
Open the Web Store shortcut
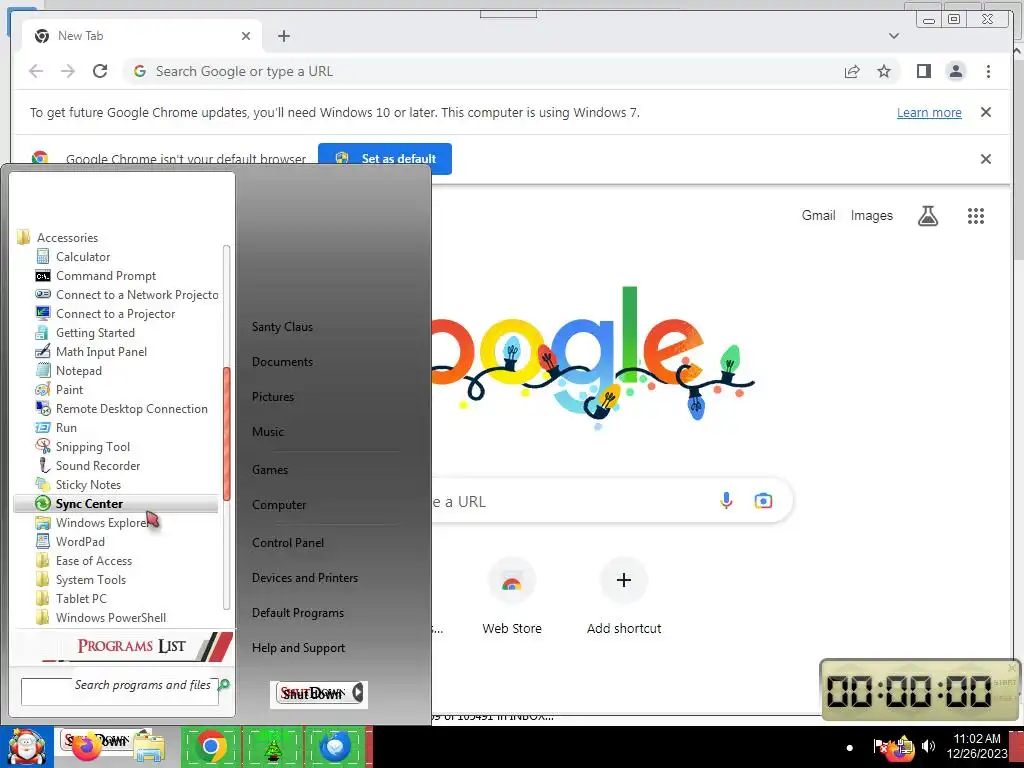pos(511,597)
